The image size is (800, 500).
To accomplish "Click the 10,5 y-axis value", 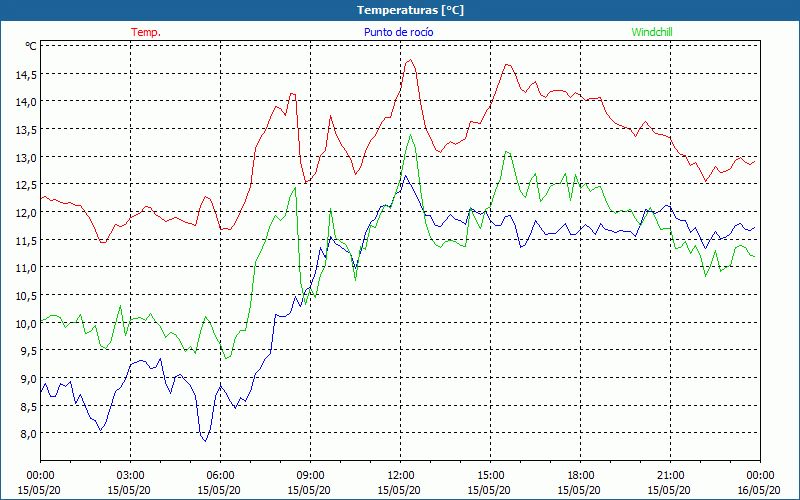I will (26, 296).
